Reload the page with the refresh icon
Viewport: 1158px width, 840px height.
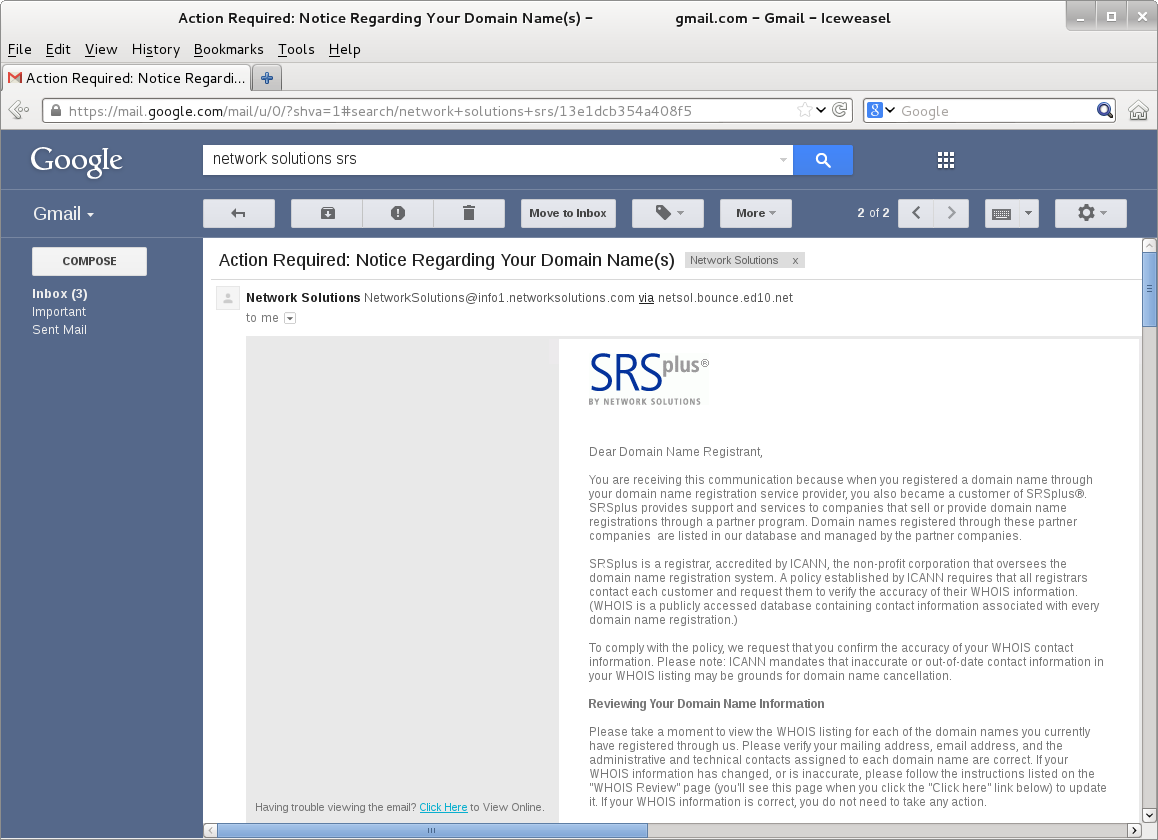pyautogui.click(x=840, y=110)
